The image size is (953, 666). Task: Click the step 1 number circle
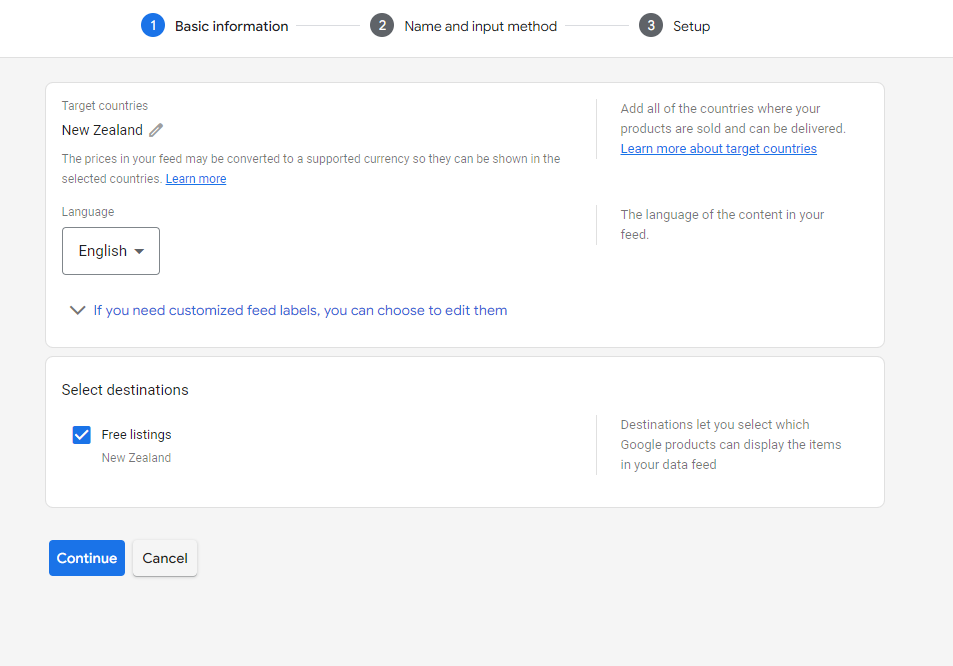tap(153, 26)
